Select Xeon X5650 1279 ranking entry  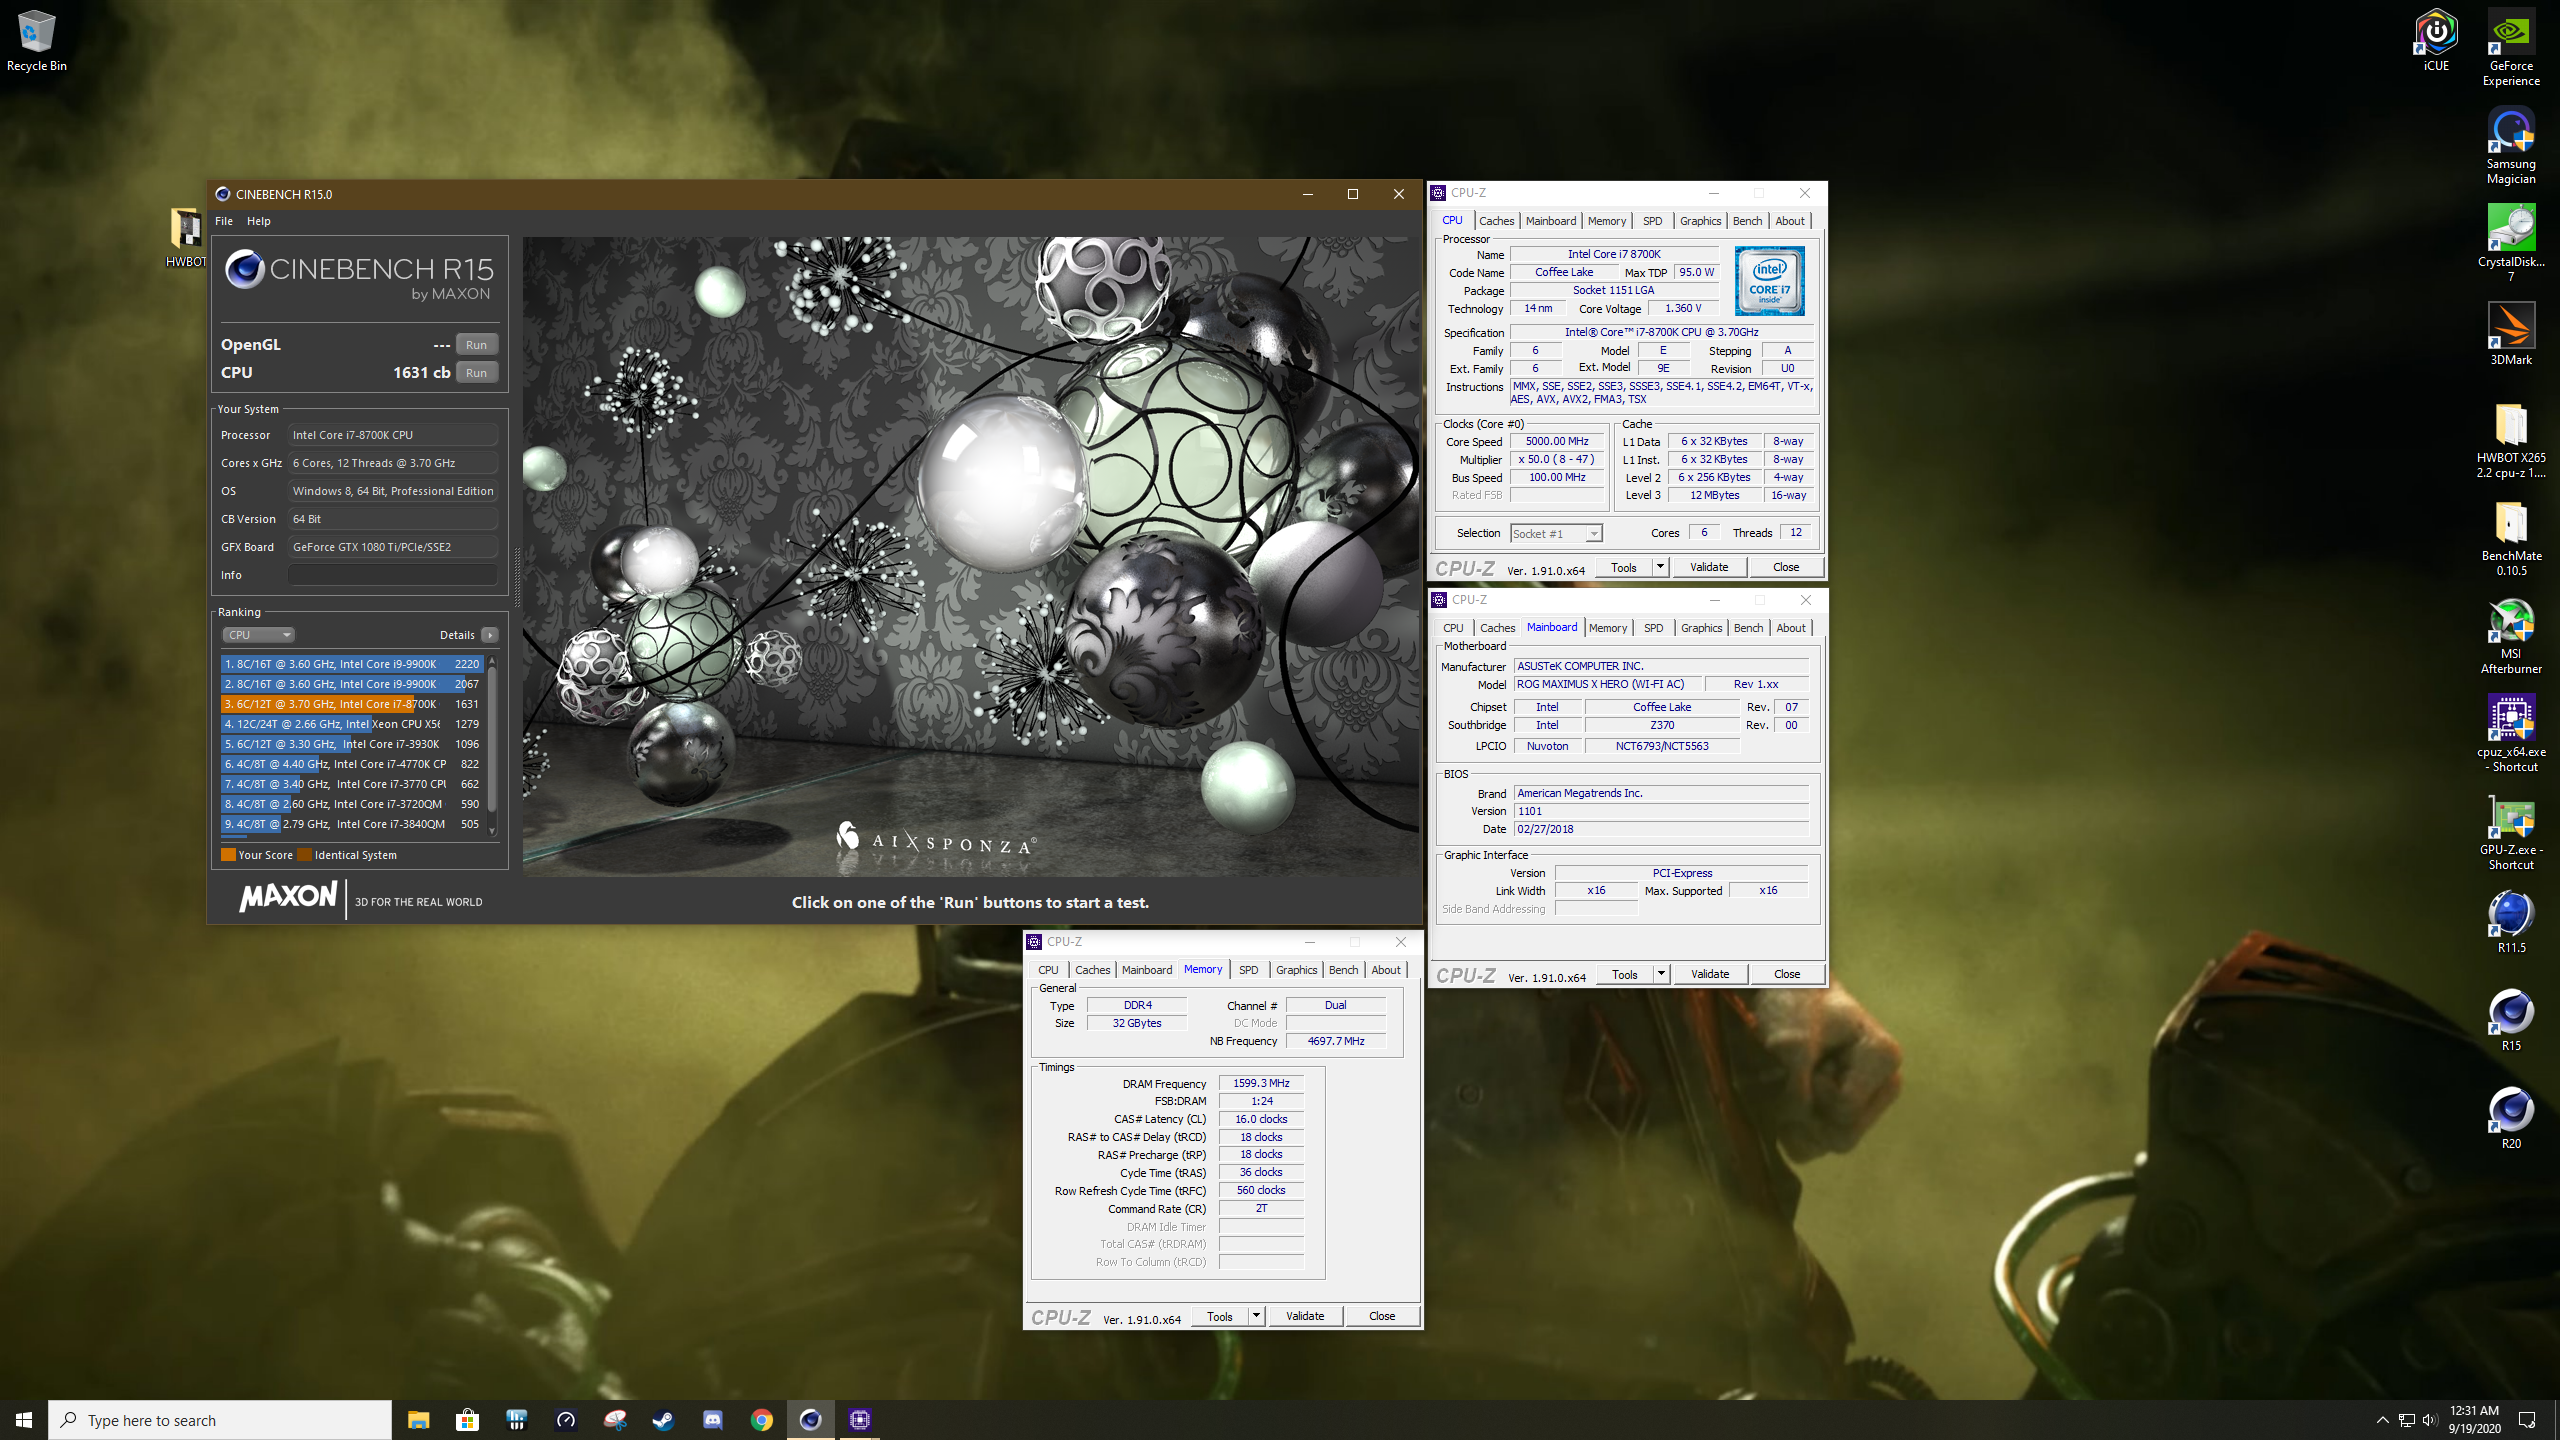tap(352, 724)
